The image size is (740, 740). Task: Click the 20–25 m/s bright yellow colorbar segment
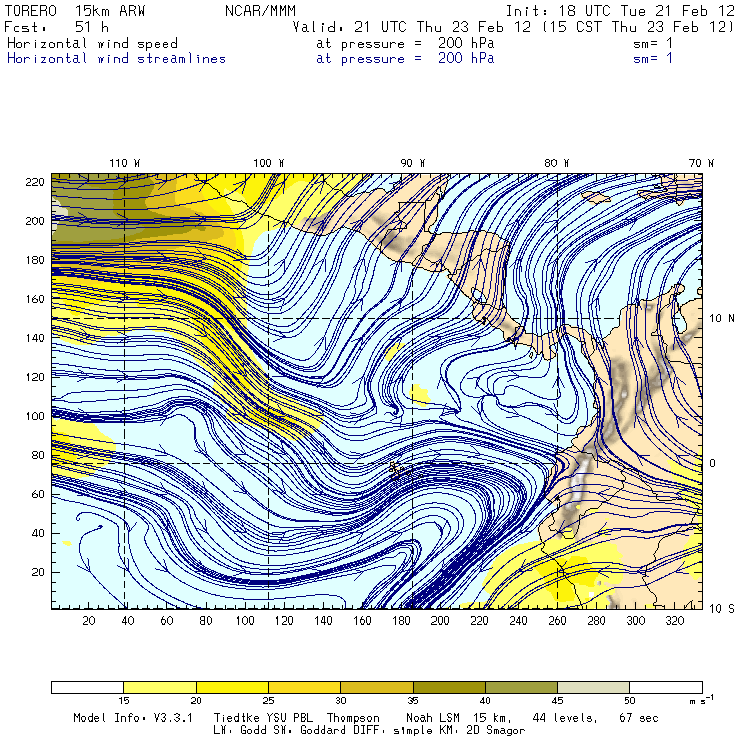[x=232, y=687]
